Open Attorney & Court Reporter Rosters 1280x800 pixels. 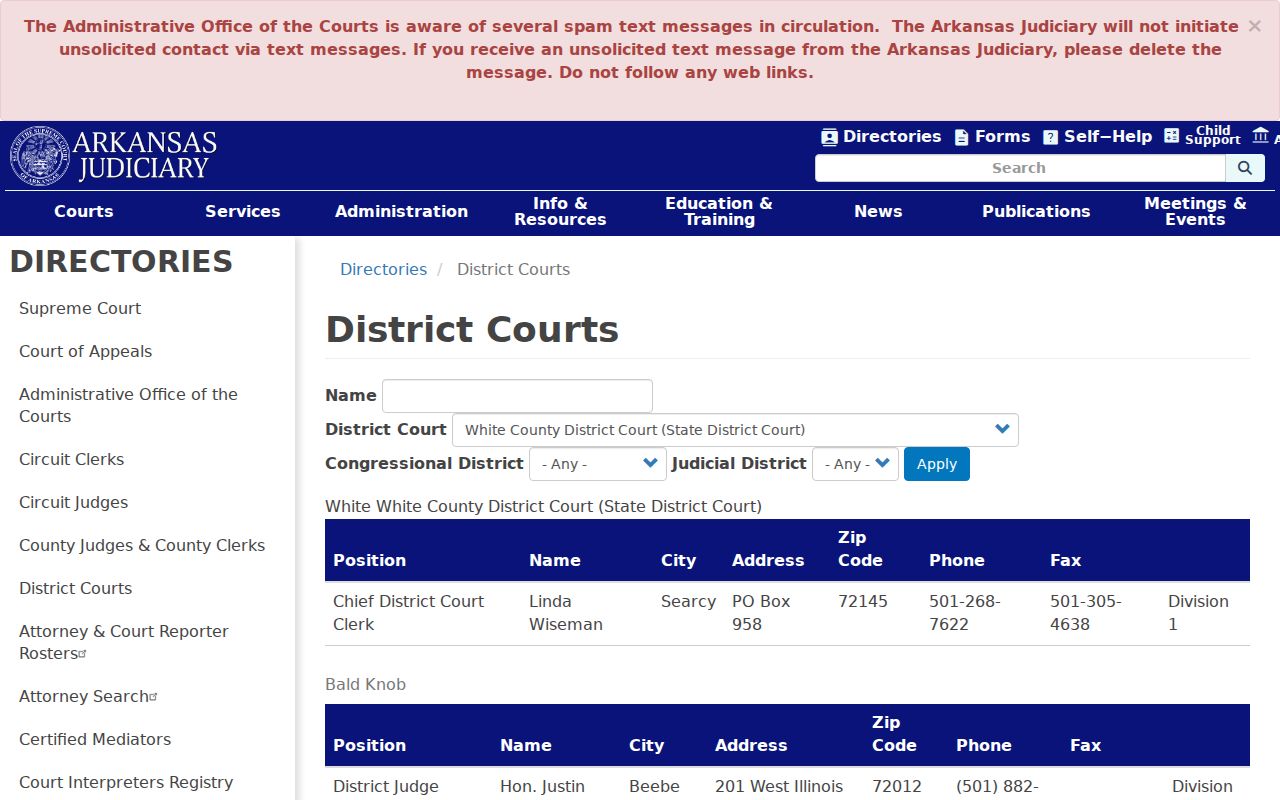[123, 642]
